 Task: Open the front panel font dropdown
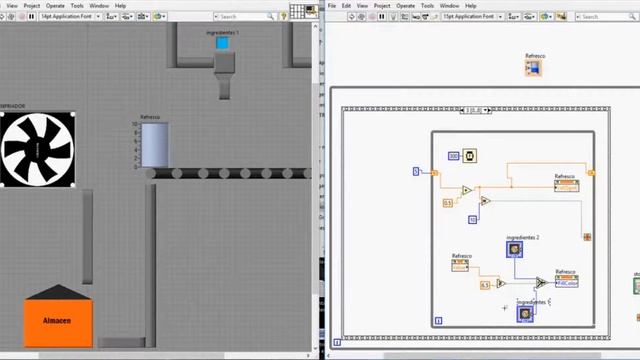pos(70,17)
